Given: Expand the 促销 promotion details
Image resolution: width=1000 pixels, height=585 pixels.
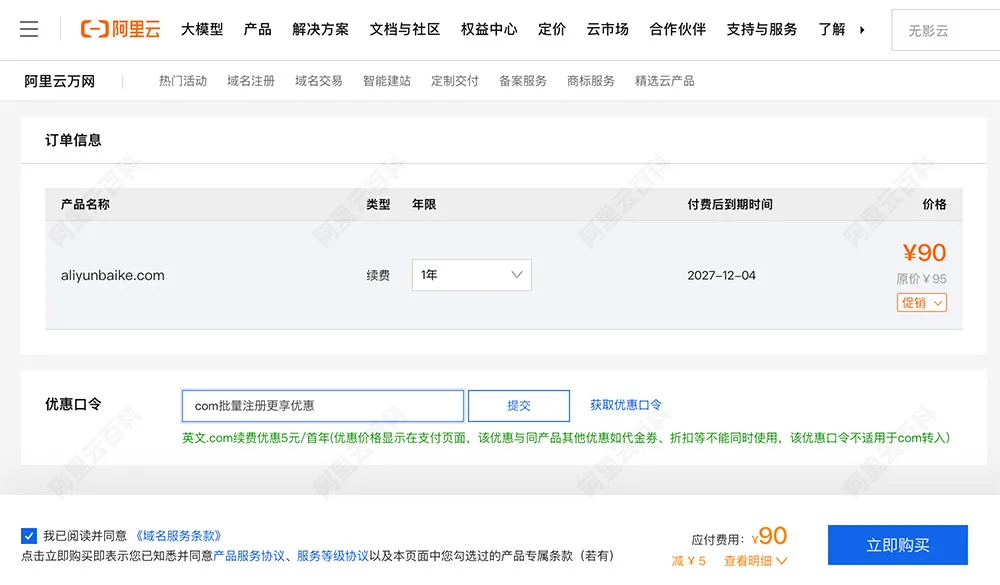Looking at the screenshot, I should point(921,302).
